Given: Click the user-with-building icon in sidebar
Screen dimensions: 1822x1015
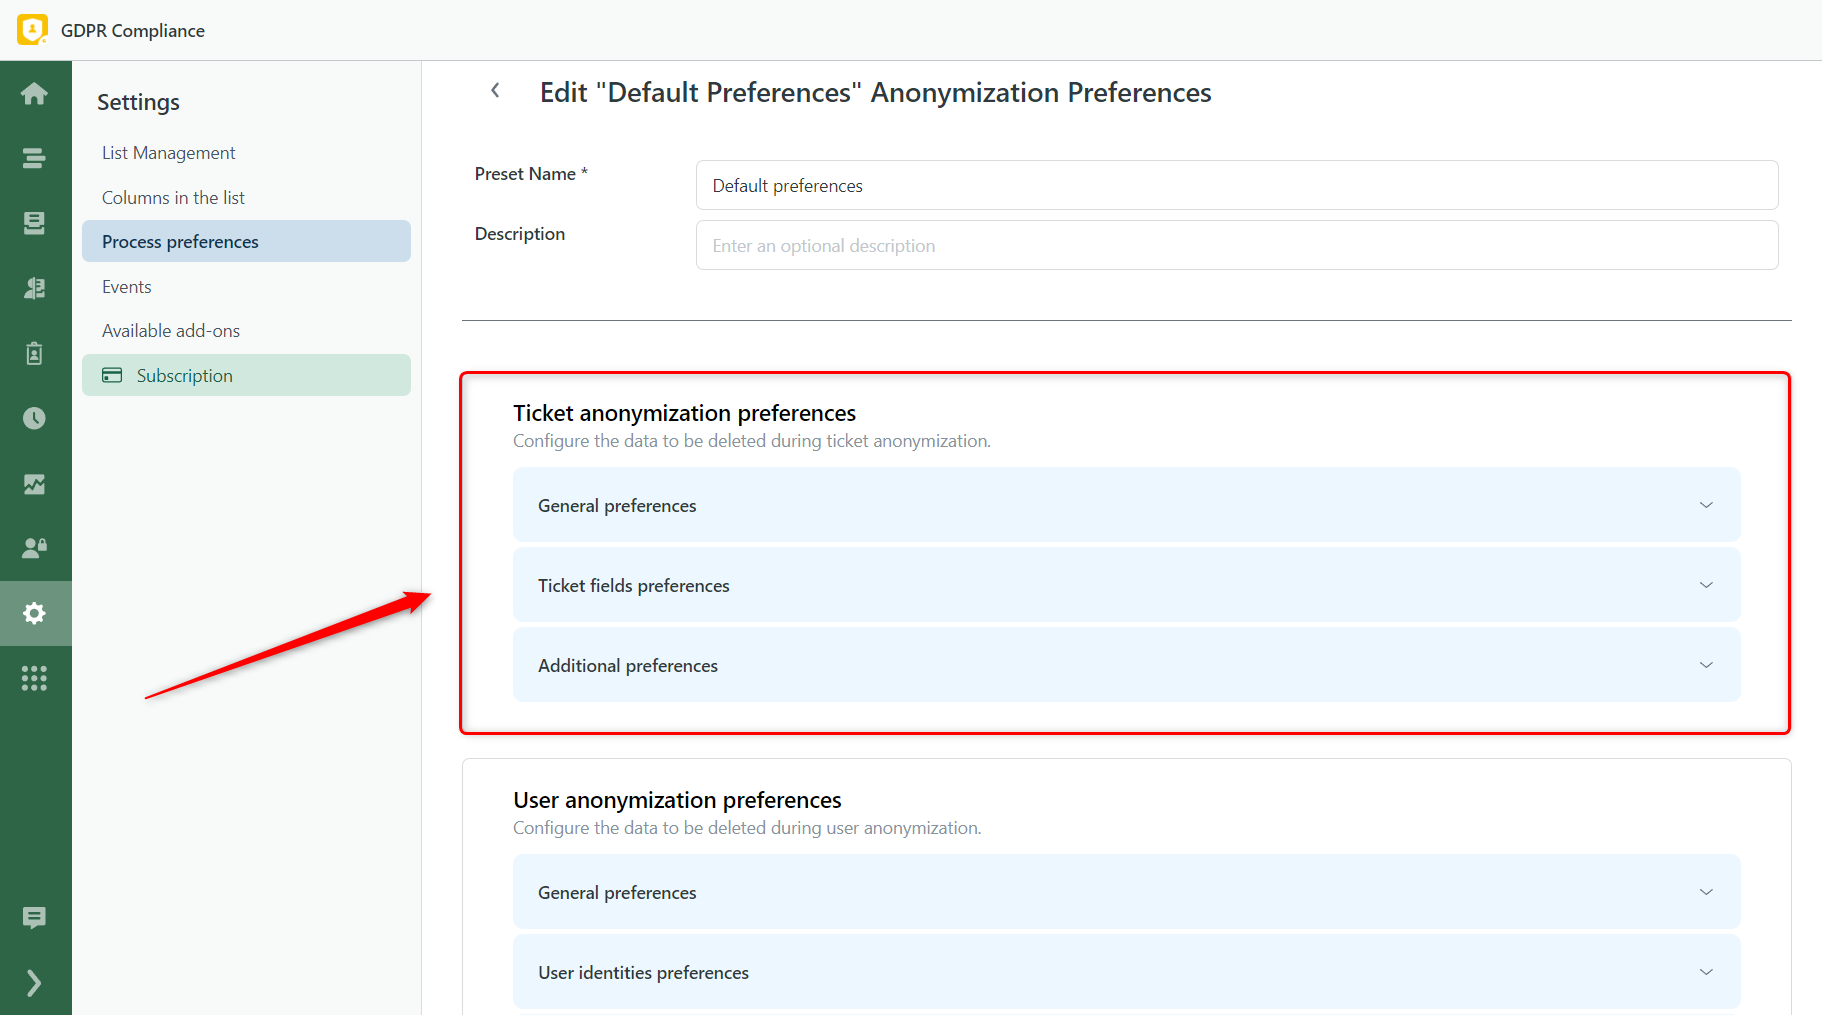Looking at the screenshot, I should (35, 288).
